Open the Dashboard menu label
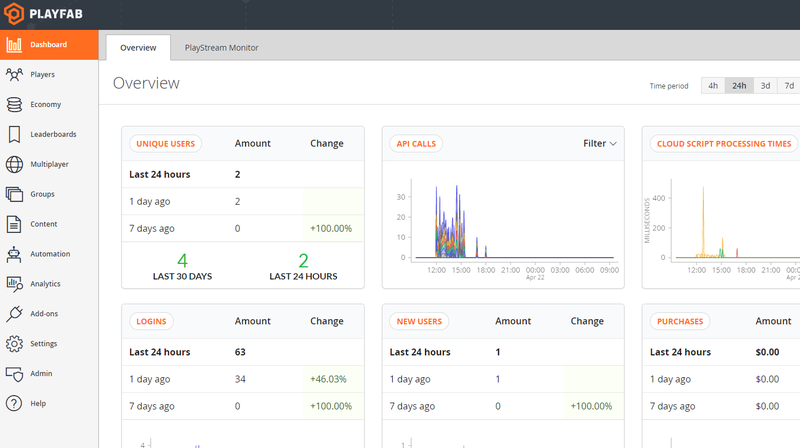Image resolution: width=800 pixels, height=448 pixels. 48,45
